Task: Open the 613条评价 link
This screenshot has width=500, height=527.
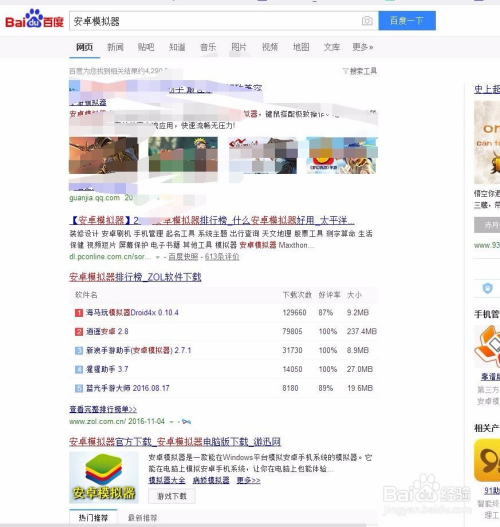Action: tap(222, 257)
